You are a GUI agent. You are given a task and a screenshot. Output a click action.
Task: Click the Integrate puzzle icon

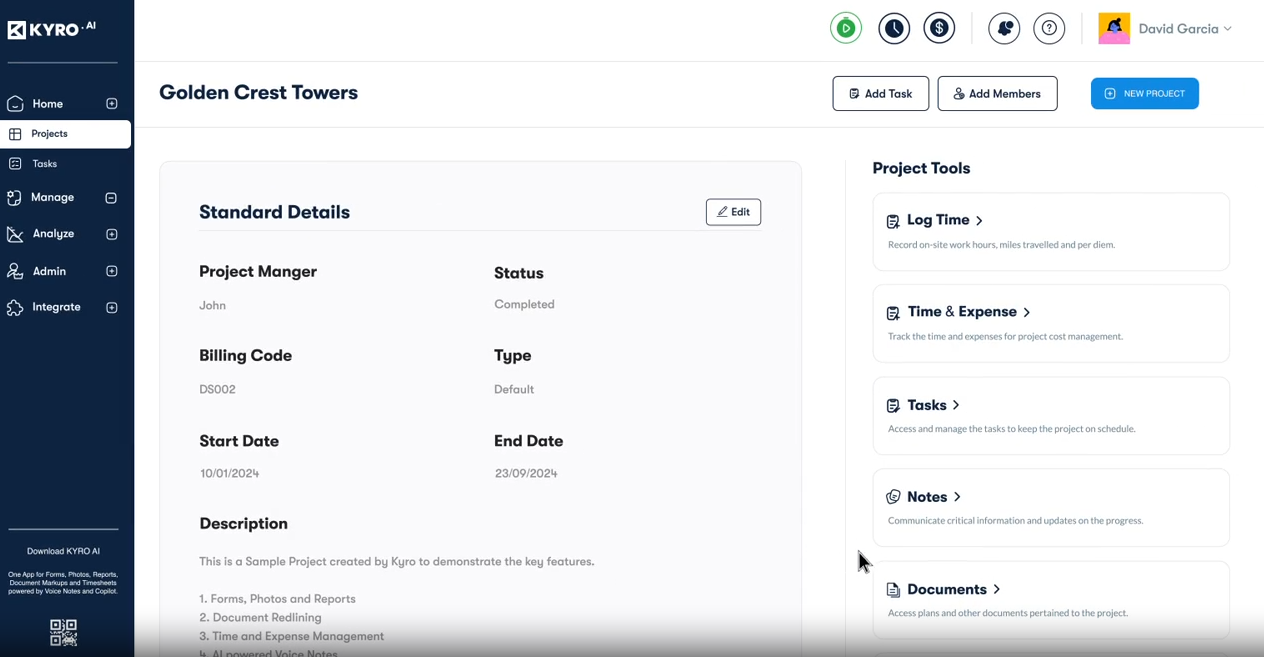coord(15,307)
